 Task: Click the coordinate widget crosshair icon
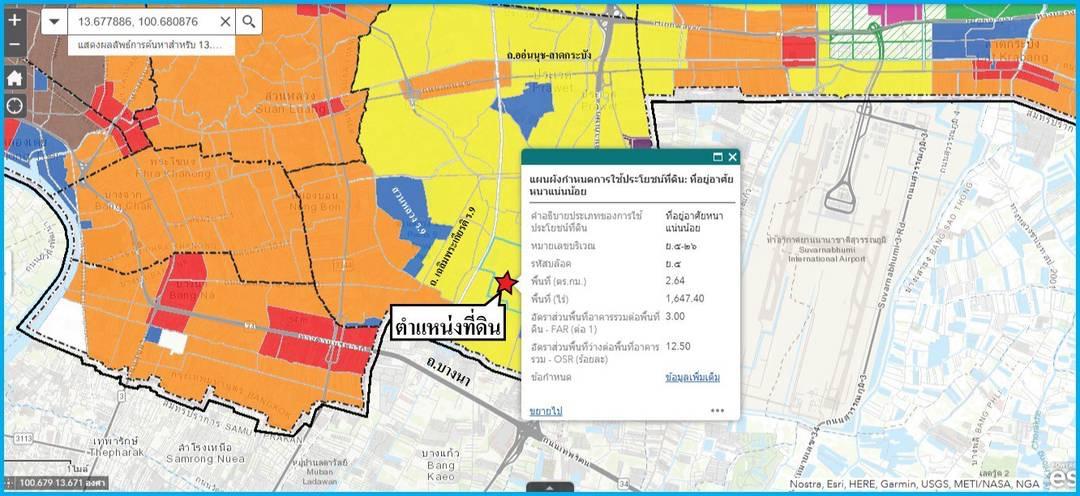pos(10,484)
